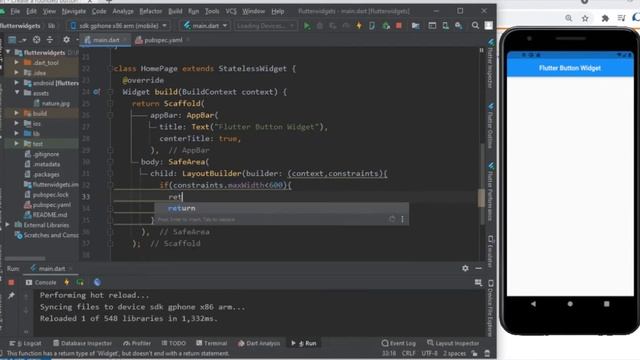Open Search Everywhere magnifier icon
The width and height of the screenshot is (640, 360).
click(475, 26)
